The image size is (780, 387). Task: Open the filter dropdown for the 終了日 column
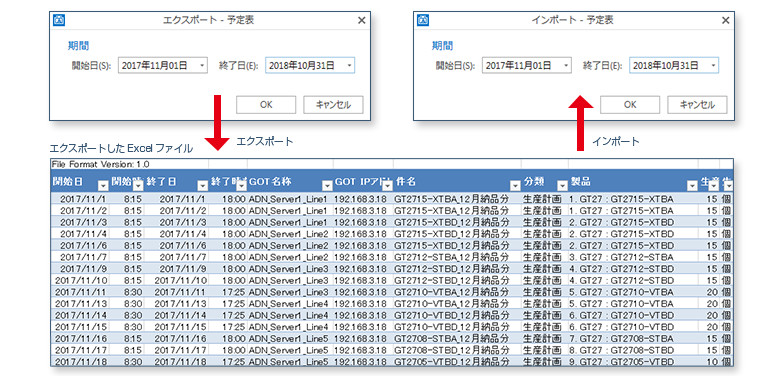coord(202,186)
